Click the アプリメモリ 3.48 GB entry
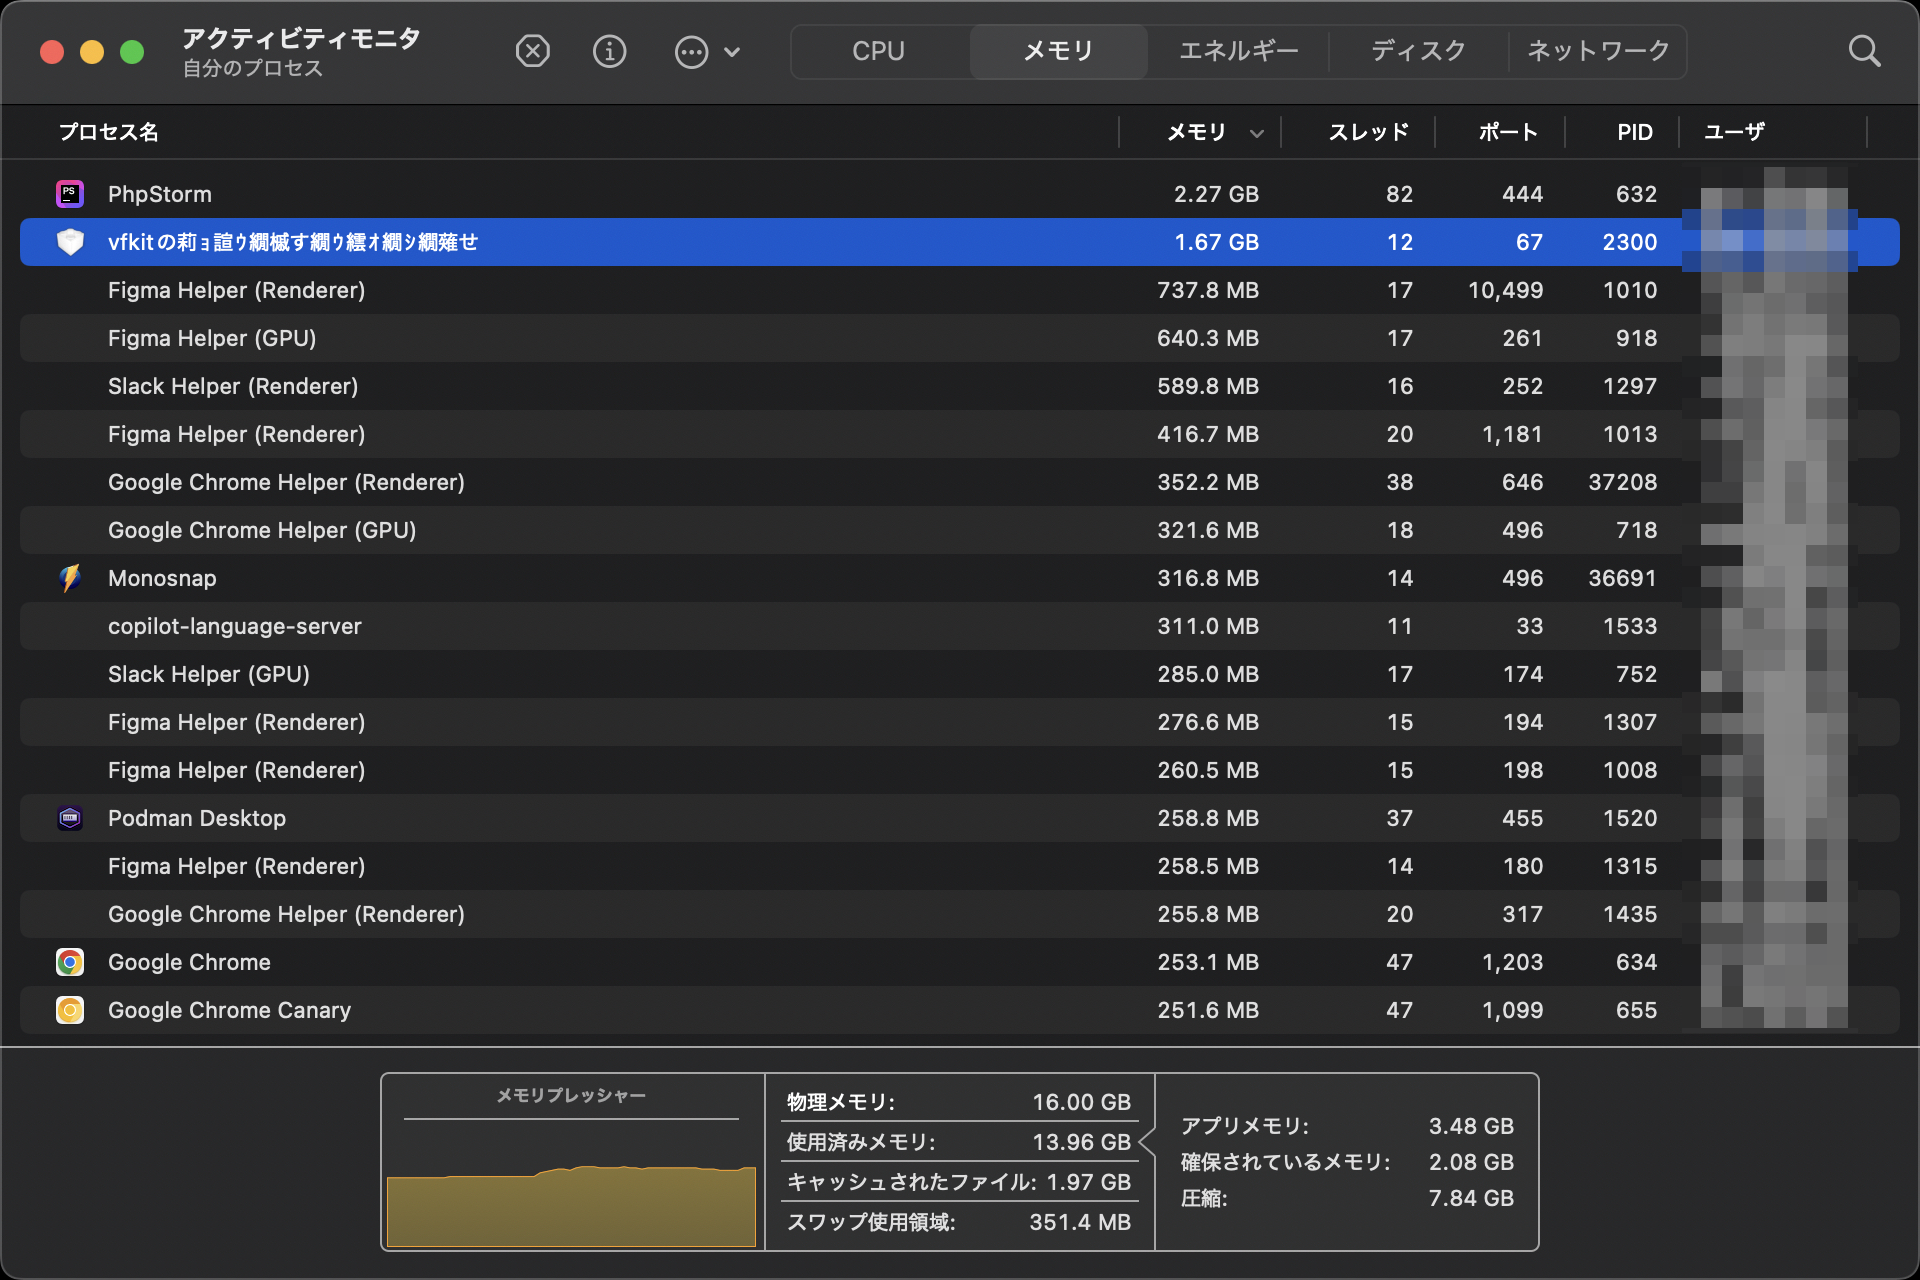This screenshot has width=1920, height=1280. (1347, 1126)
